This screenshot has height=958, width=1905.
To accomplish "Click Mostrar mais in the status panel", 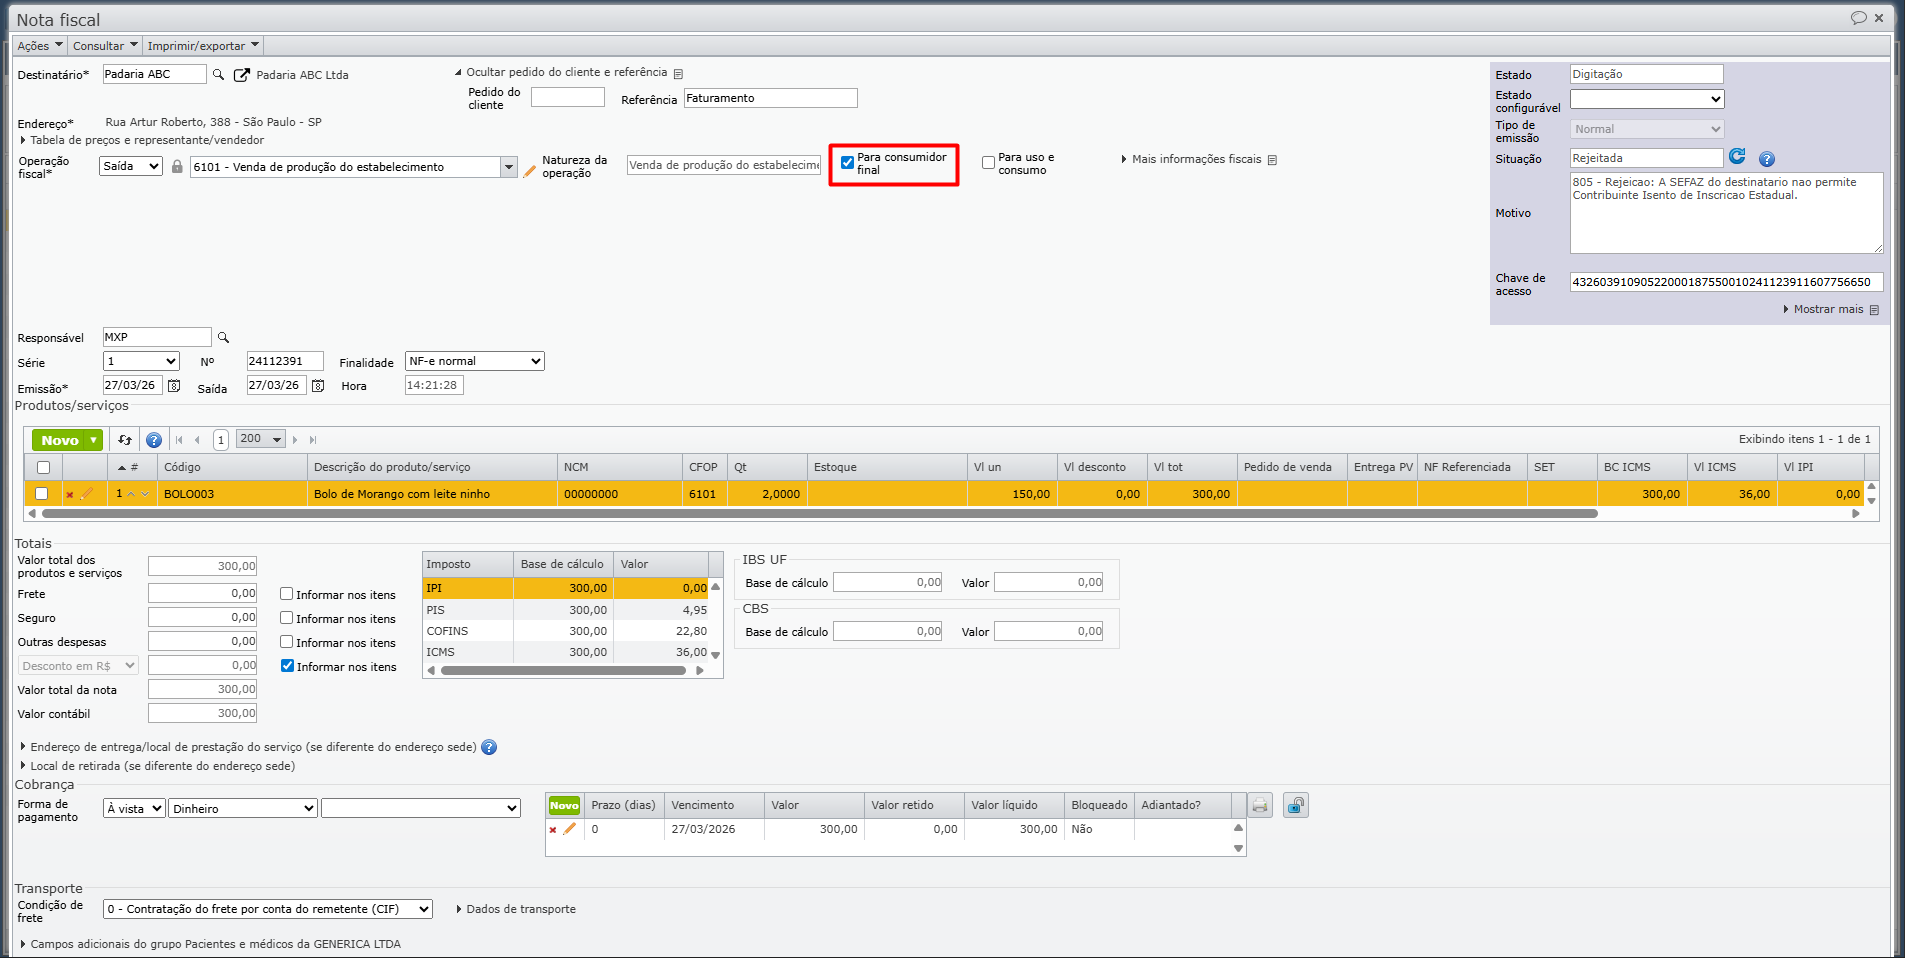I will pos(1827,310).
